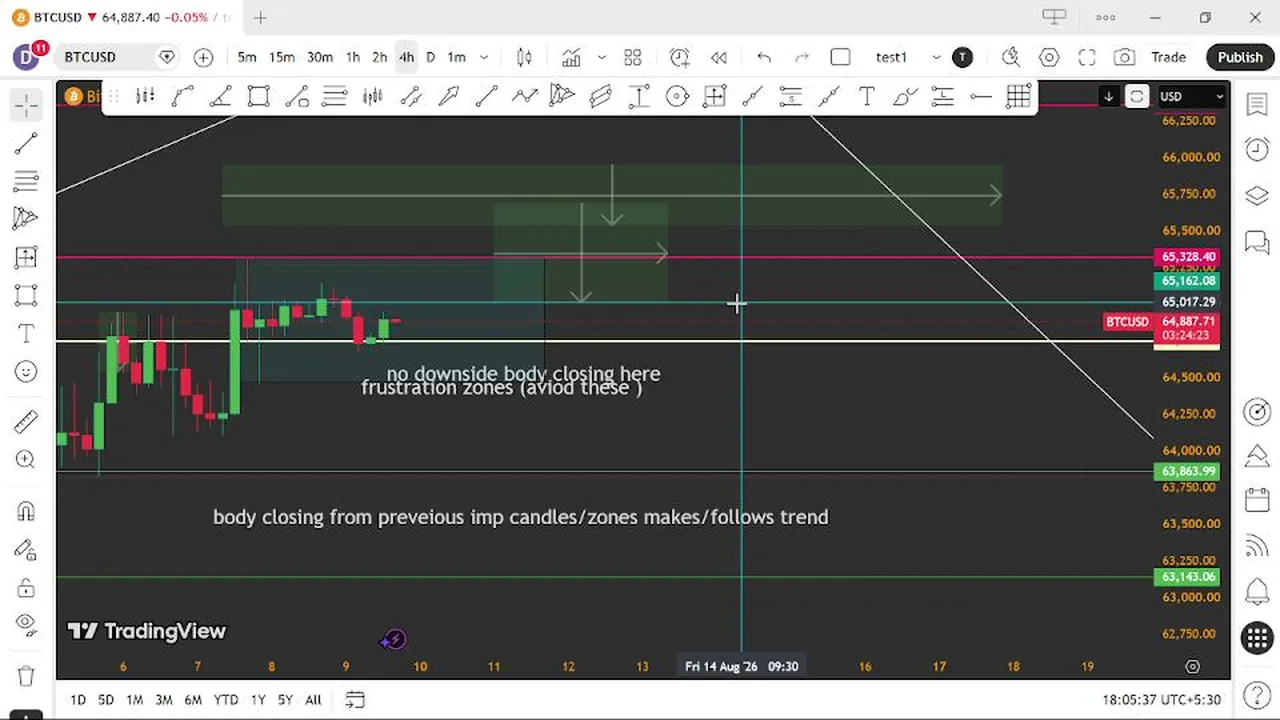Switch to the 30m timeframe

tap(320, 57)
